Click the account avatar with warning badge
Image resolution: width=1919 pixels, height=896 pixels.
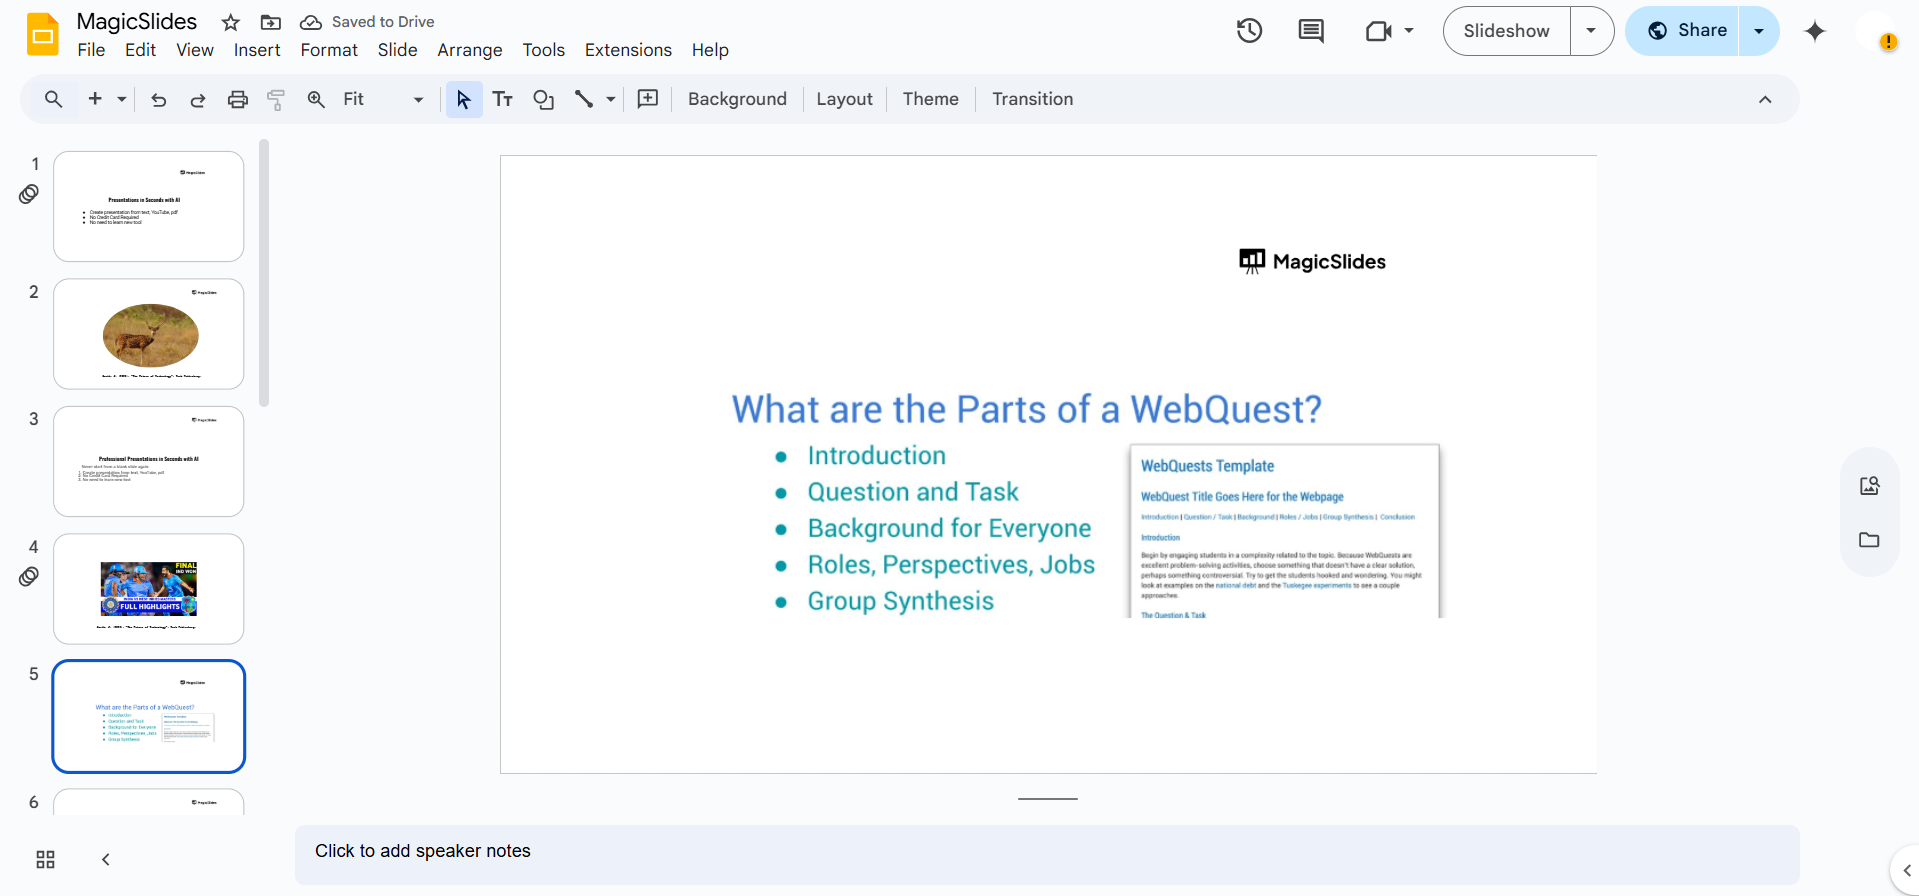1877,32
